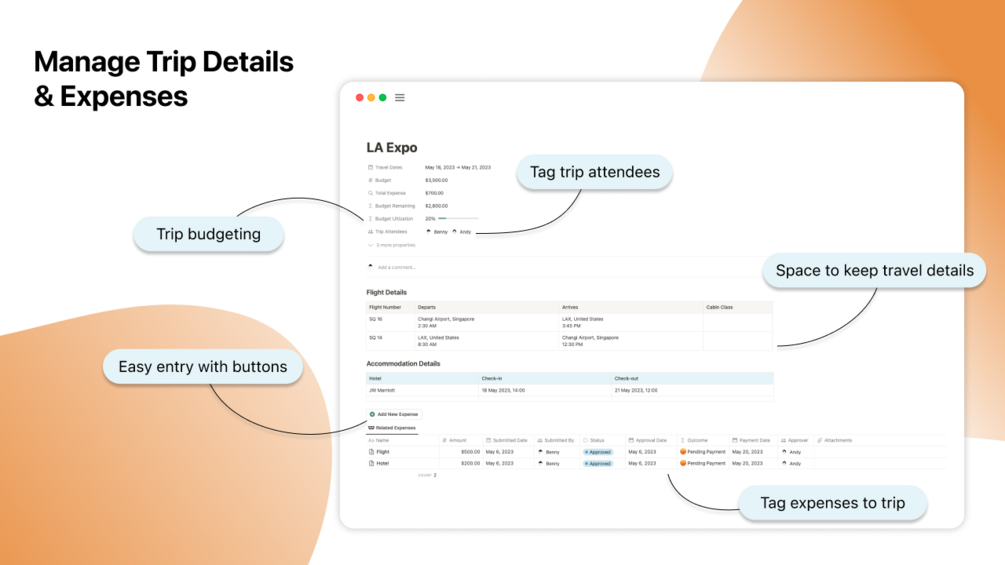1005x565 pixels.
Task: Click the Flight Details heading
Action: coord(386,292)
